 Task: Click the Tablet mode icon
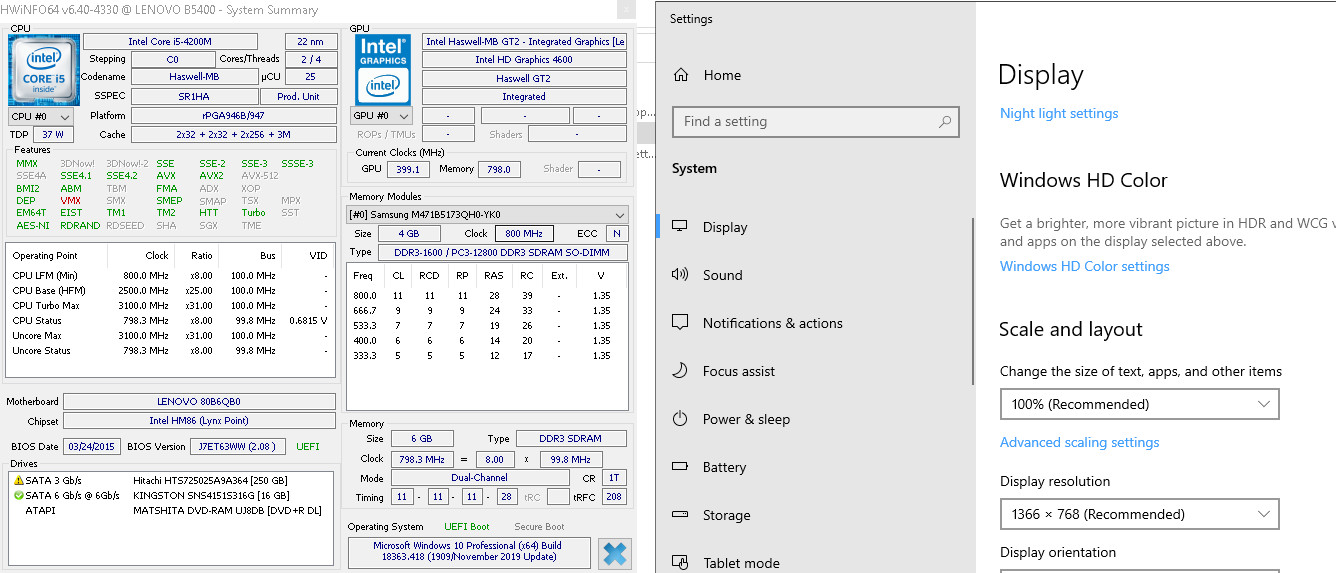[681, 563]
